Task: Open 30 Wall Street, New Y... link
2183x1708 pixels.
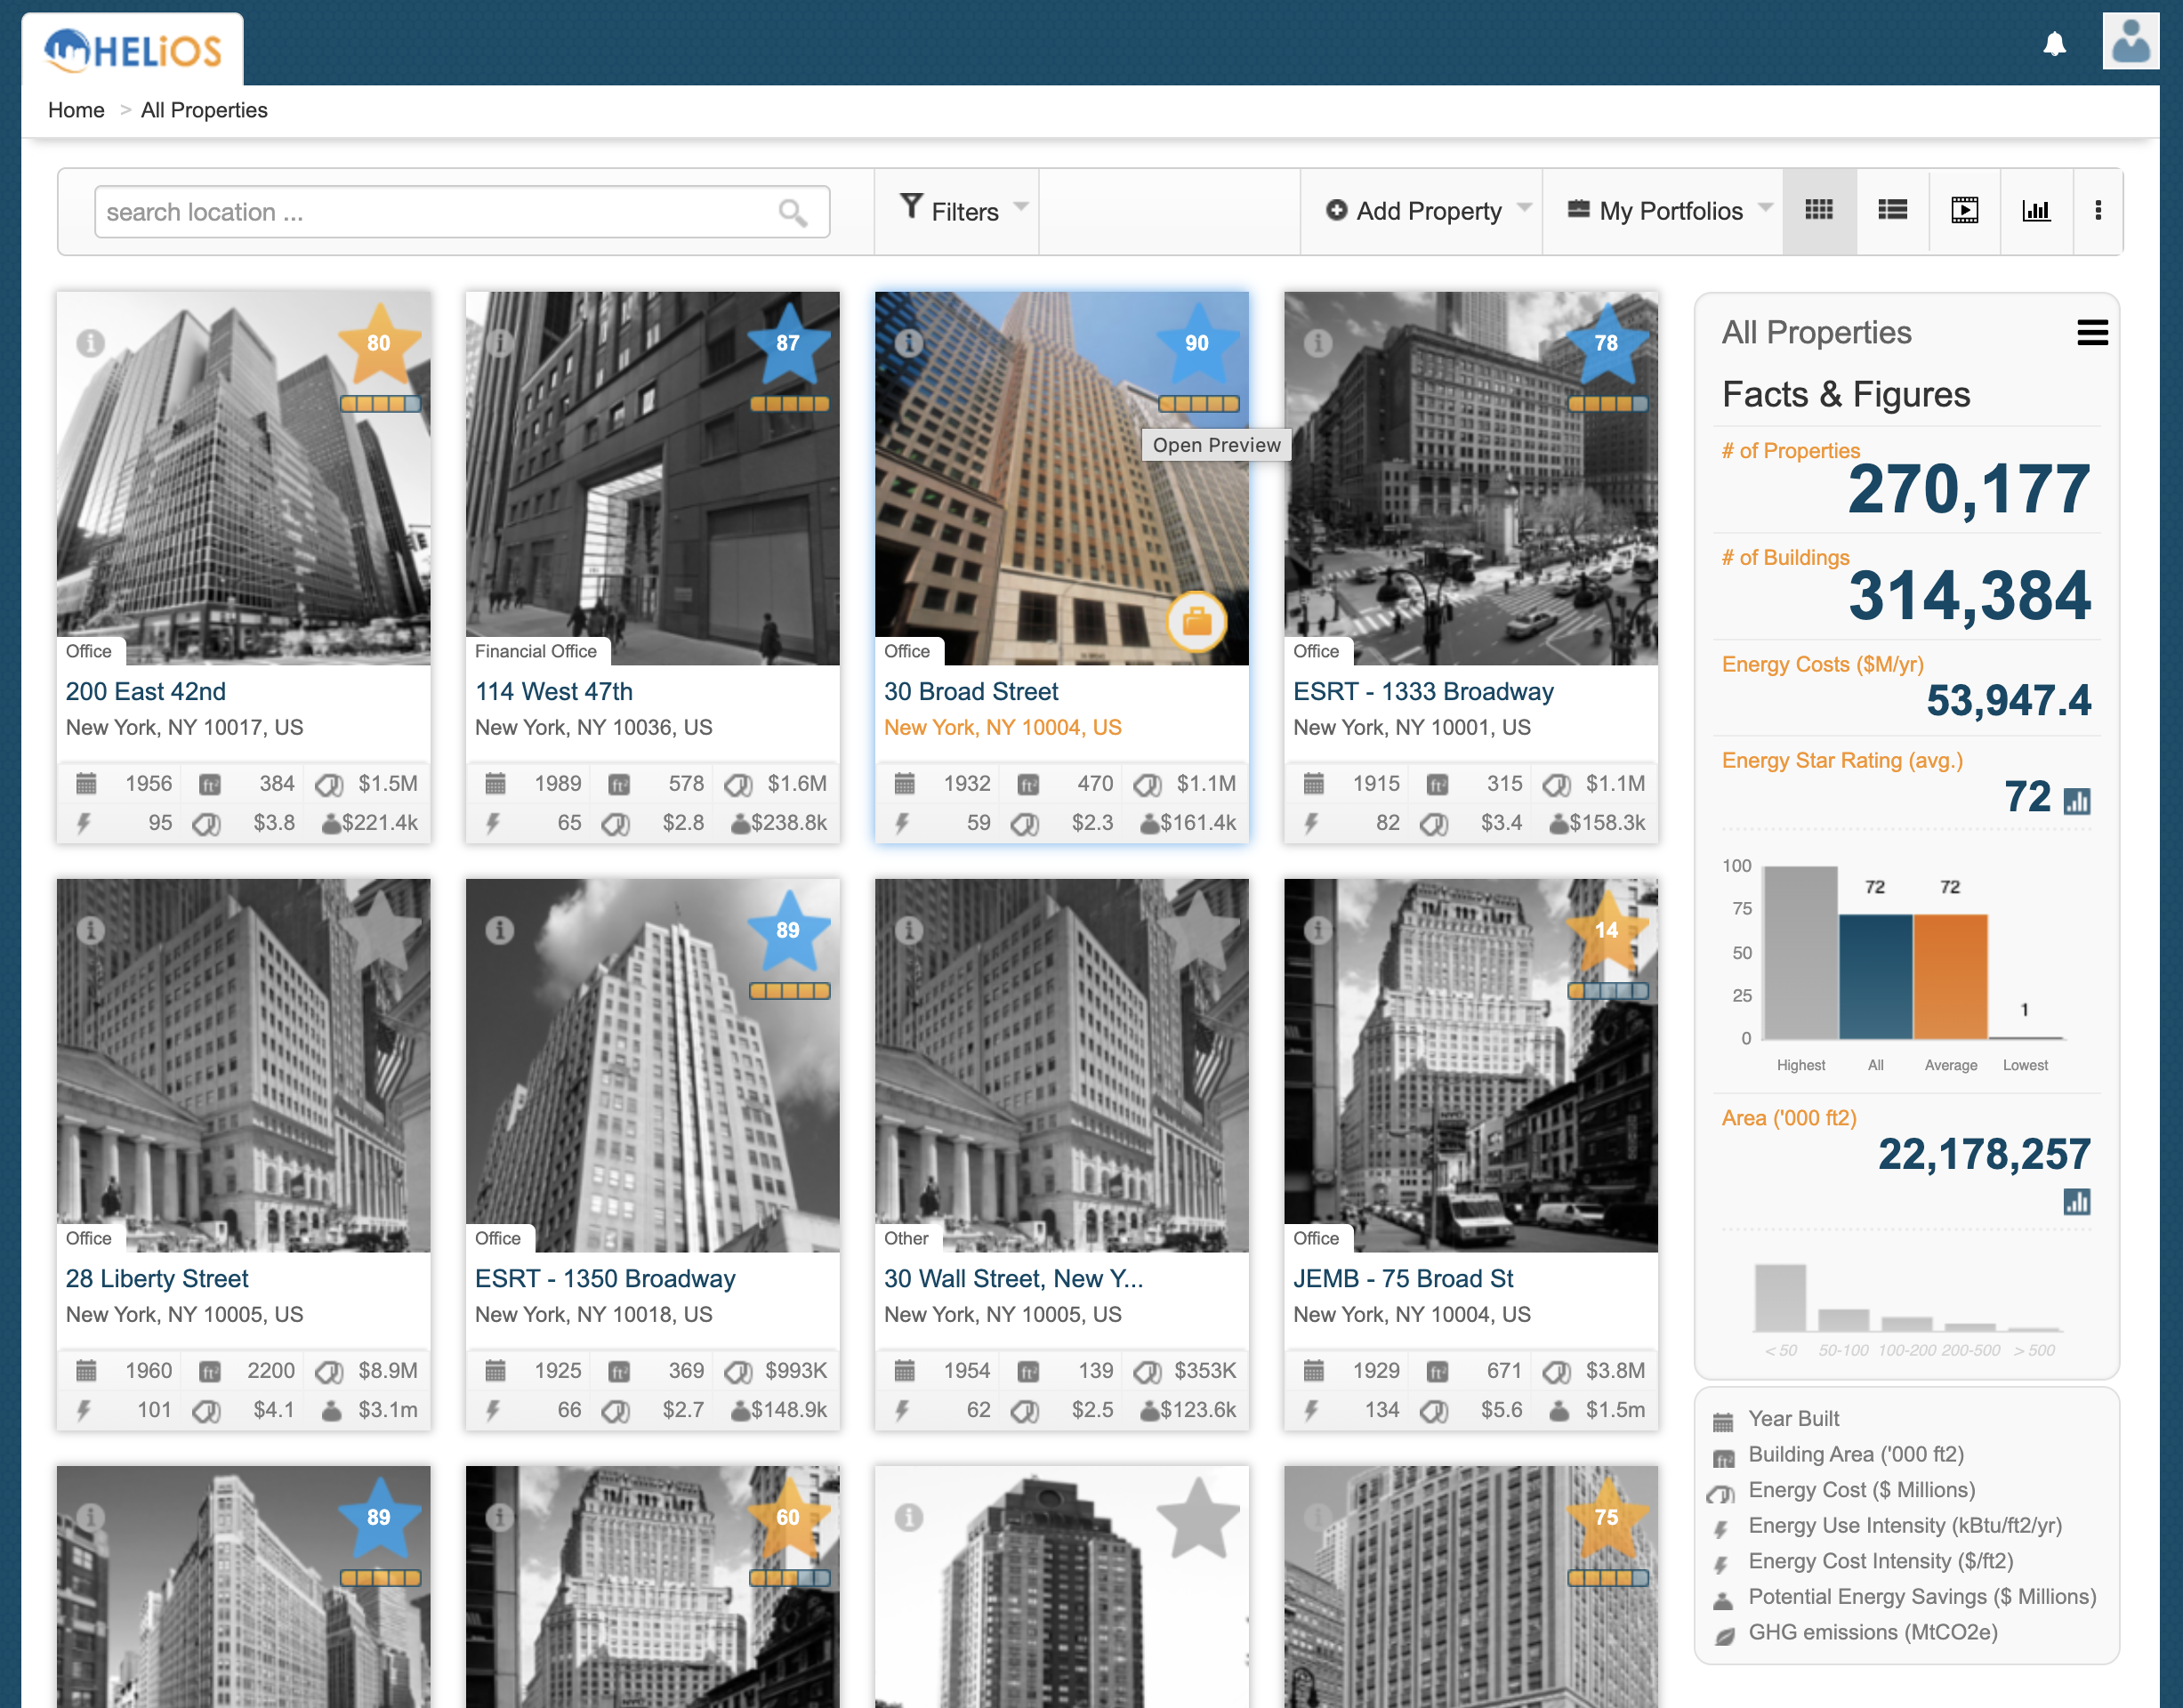Action: 1014,1278
